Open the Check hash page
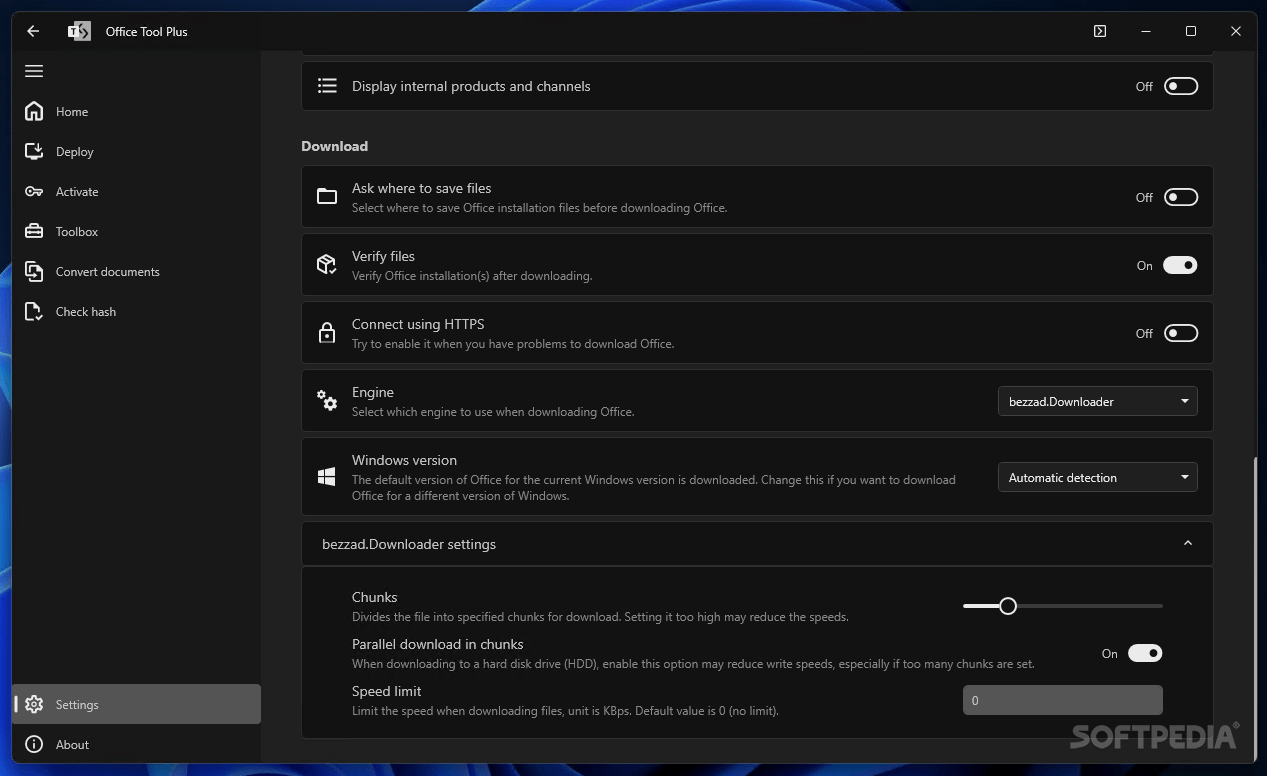 137,311
